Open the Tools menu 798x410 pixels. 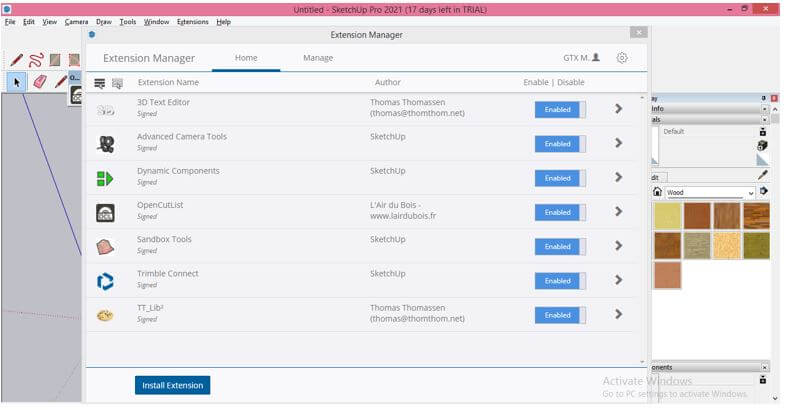pos(128,22)
